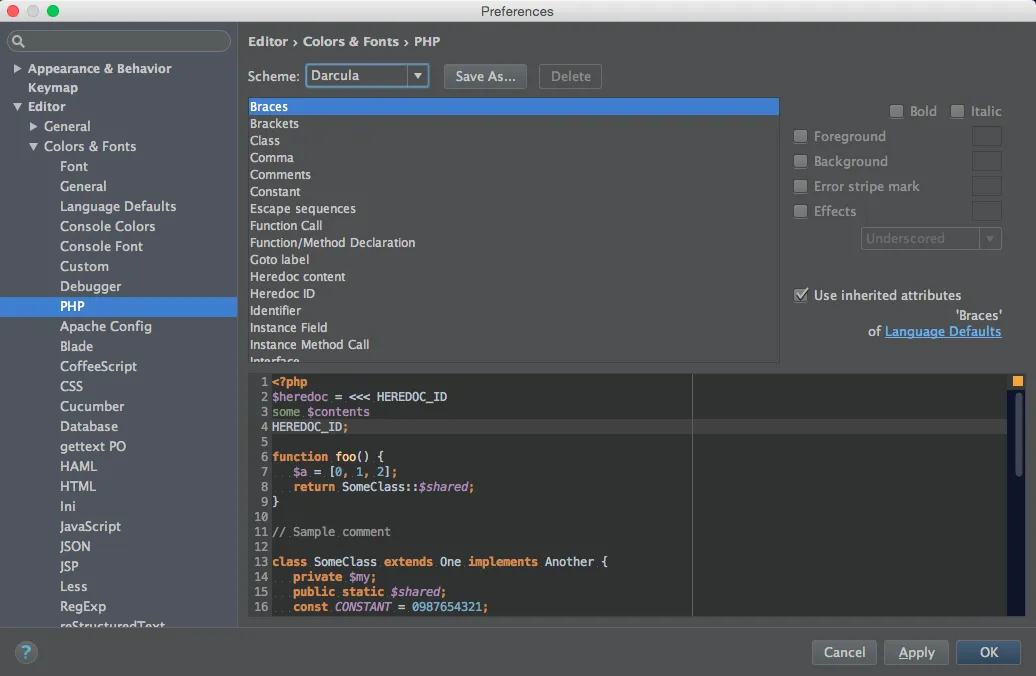
Task: Click the Cancel button
Action: pyautogui.click(x=844, y=652)
